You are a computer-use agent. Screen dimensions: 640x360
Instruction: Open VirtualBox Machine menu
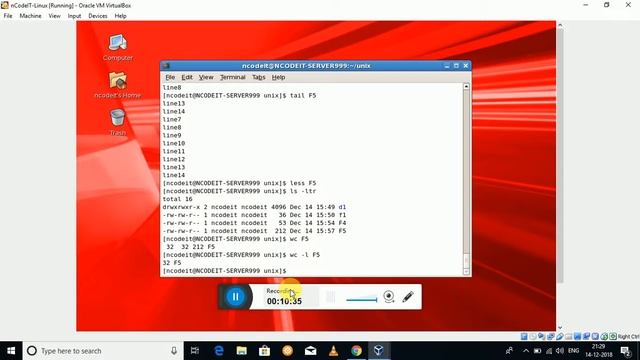pyautogui.click(x=30, y=16)
